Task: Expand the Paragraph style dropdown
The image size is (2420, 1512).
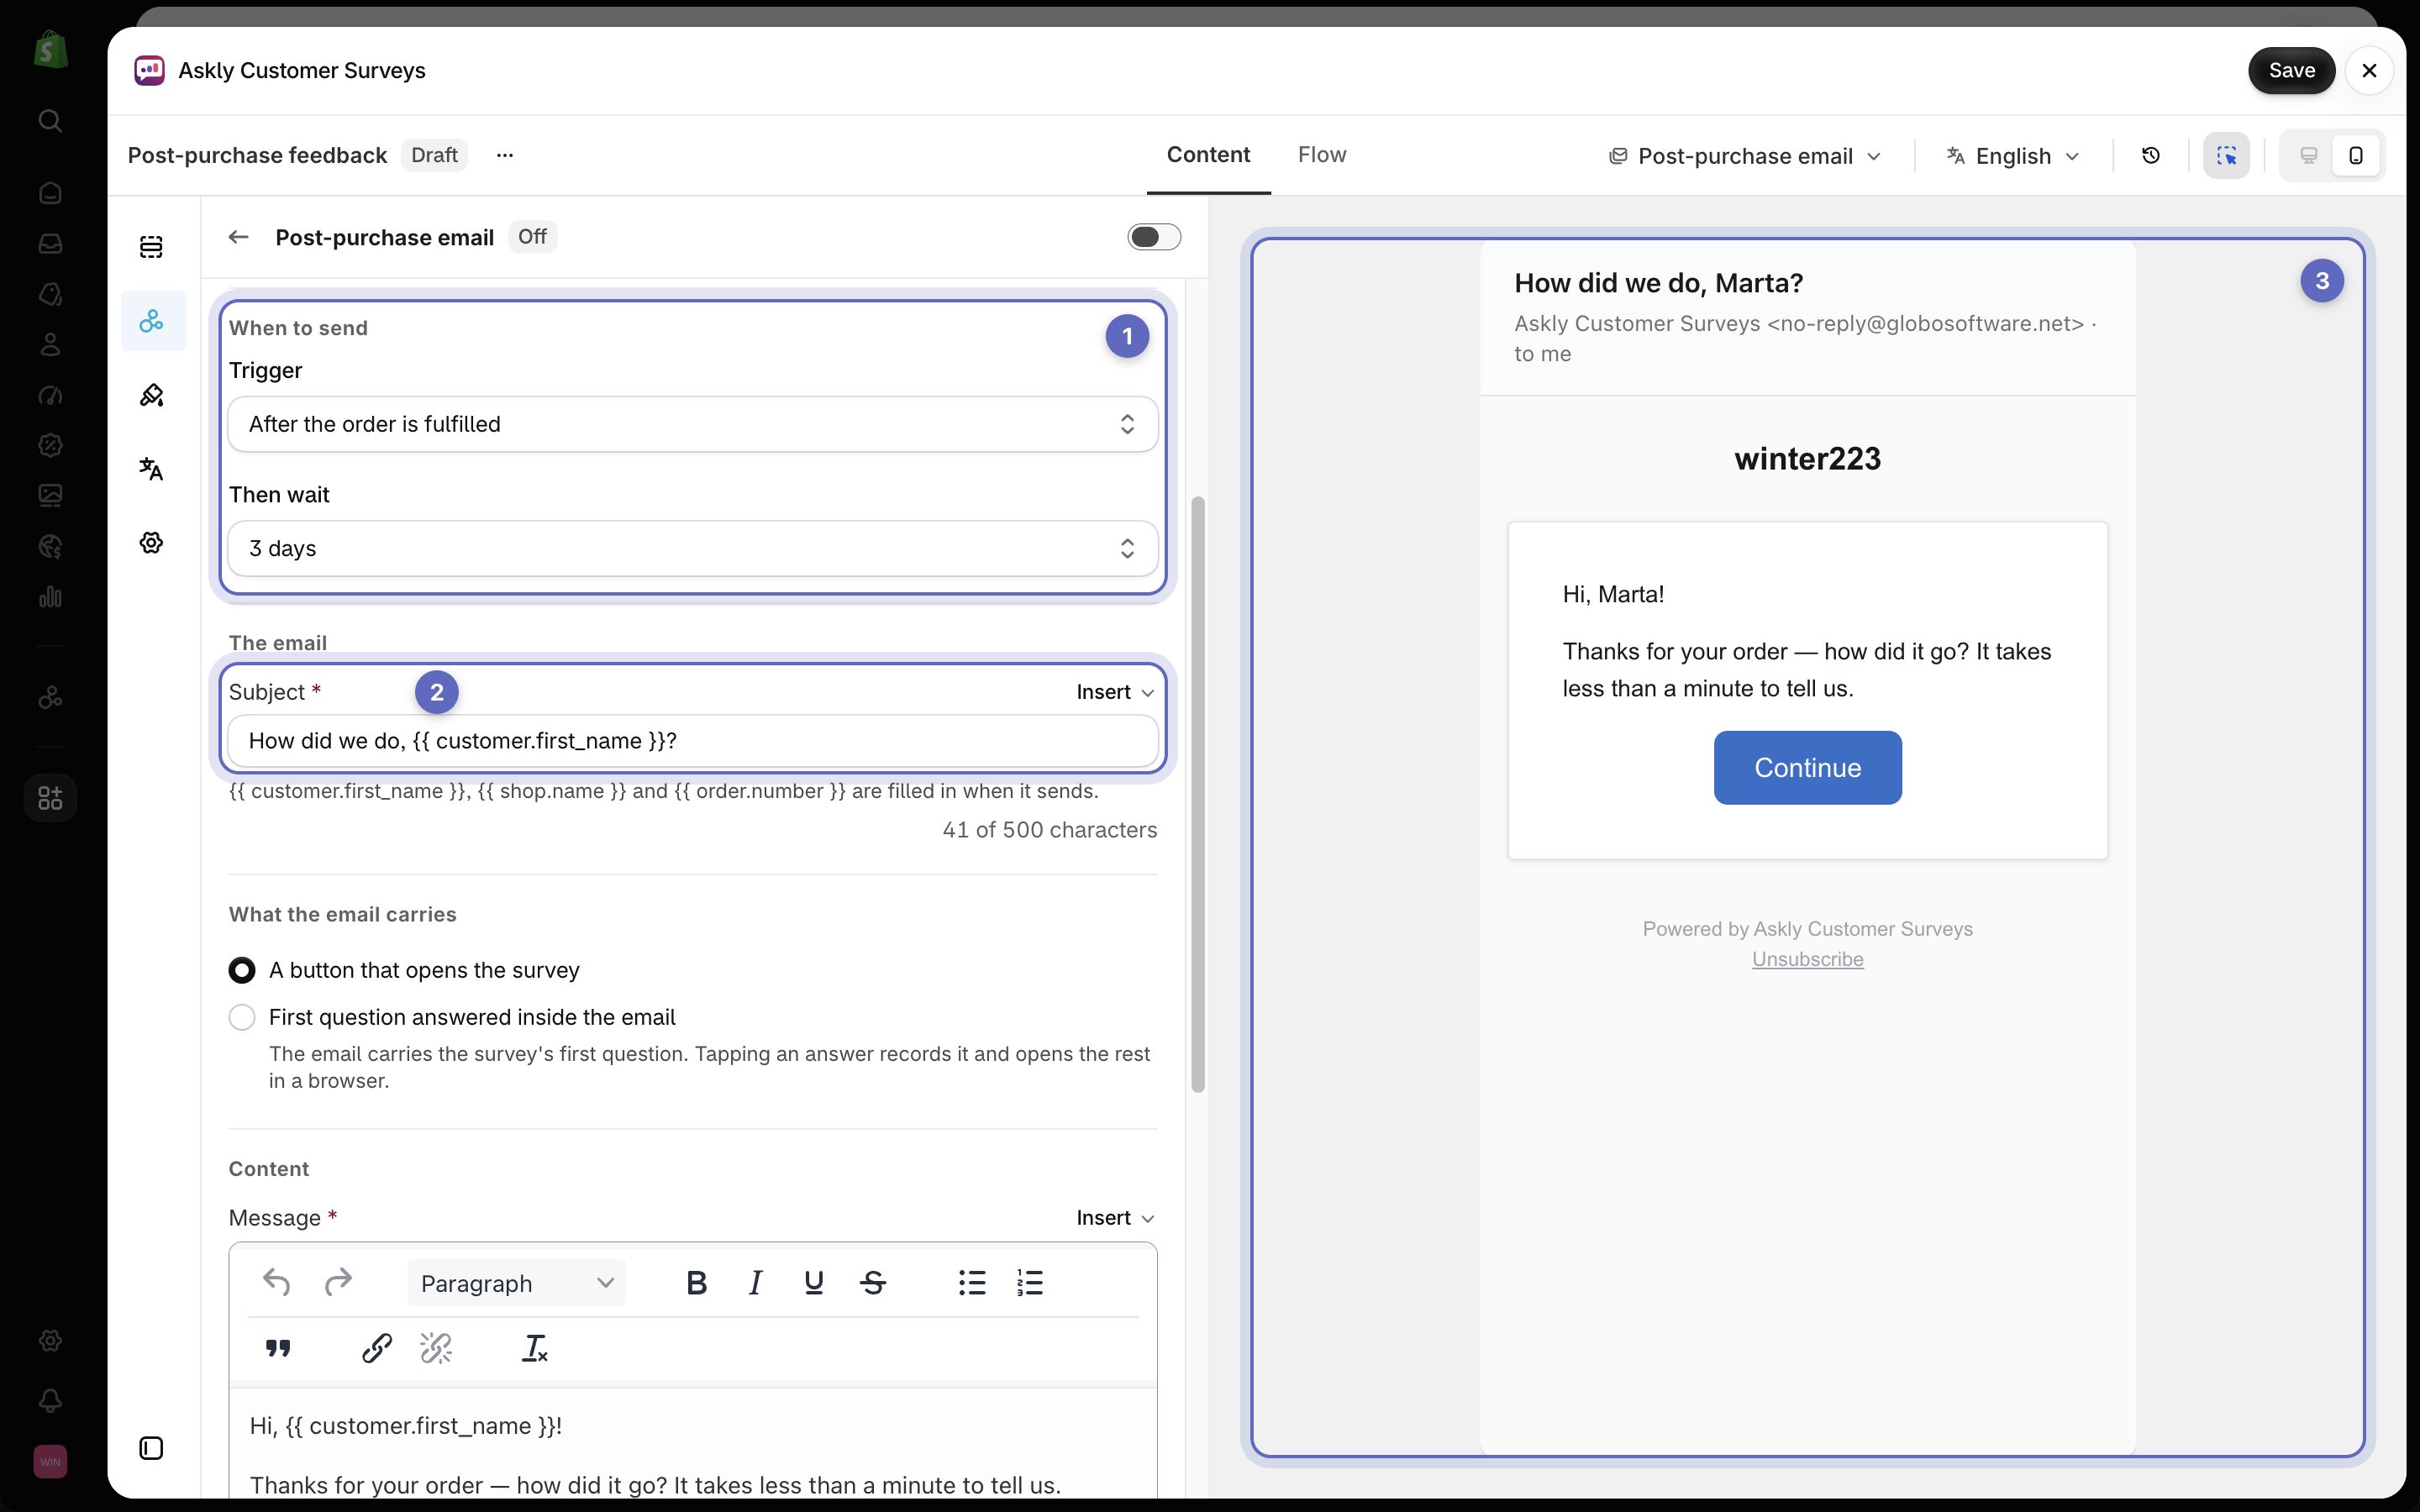Action: [516, 1283]
